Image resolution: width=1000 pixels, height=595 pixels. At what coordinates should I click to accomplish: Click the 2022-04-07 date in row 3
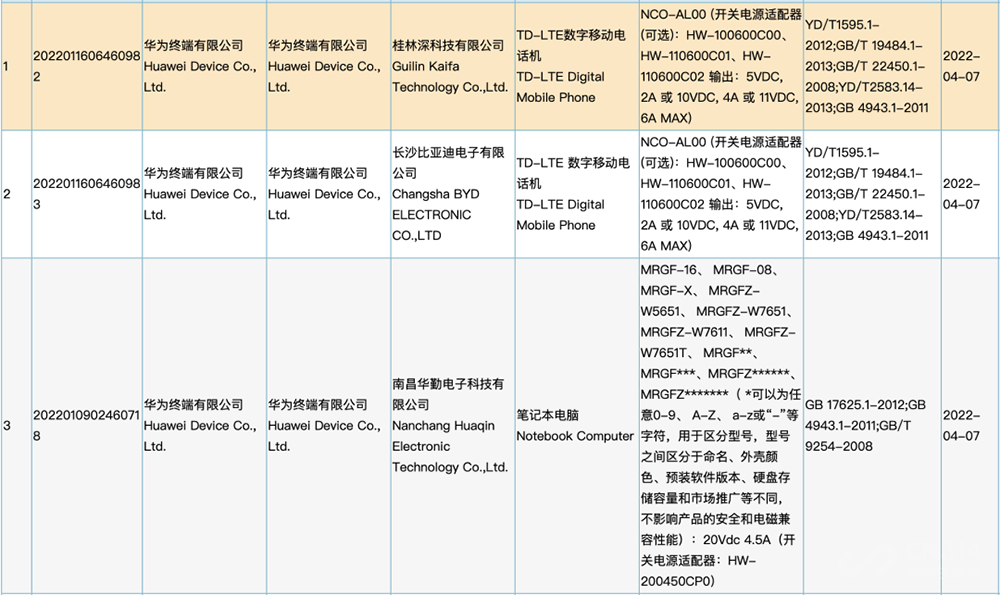tap(961, 425)
